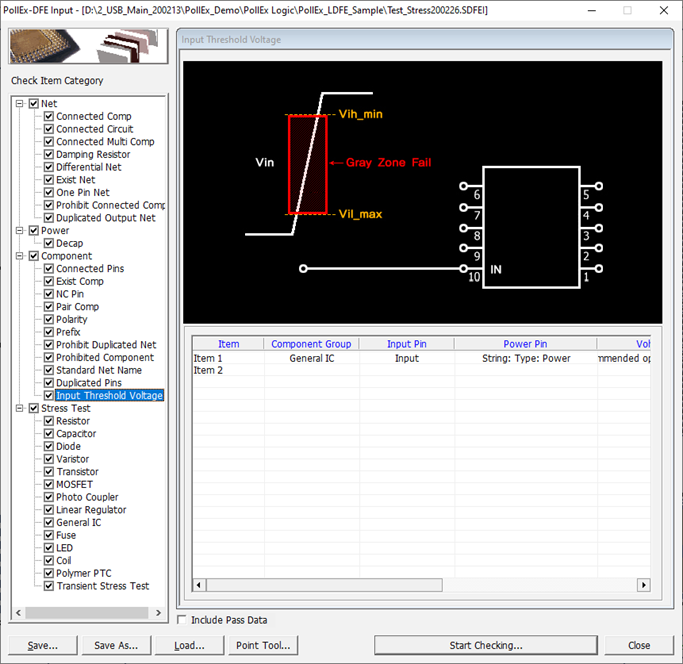Collapse the Component tree category

[x=21, y=256]
